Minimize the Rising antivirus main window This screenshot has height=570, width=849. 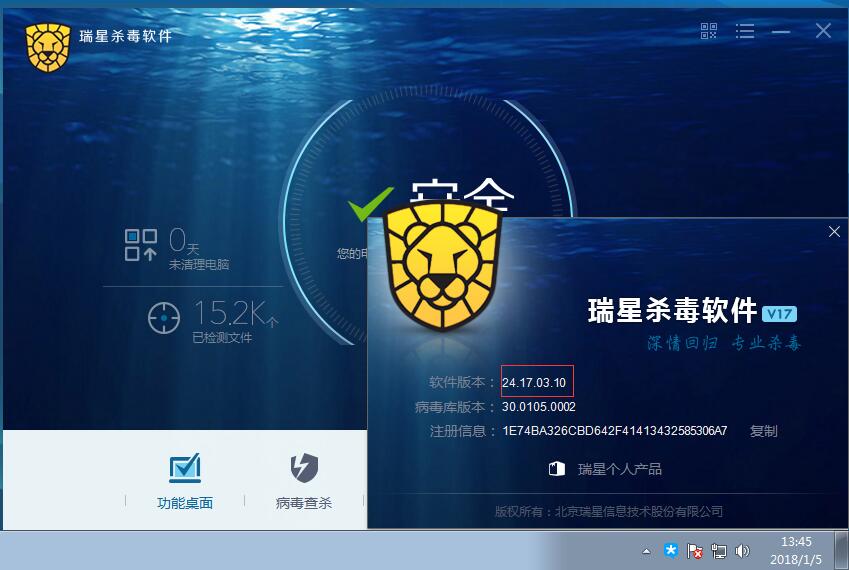tap(781, 32)
